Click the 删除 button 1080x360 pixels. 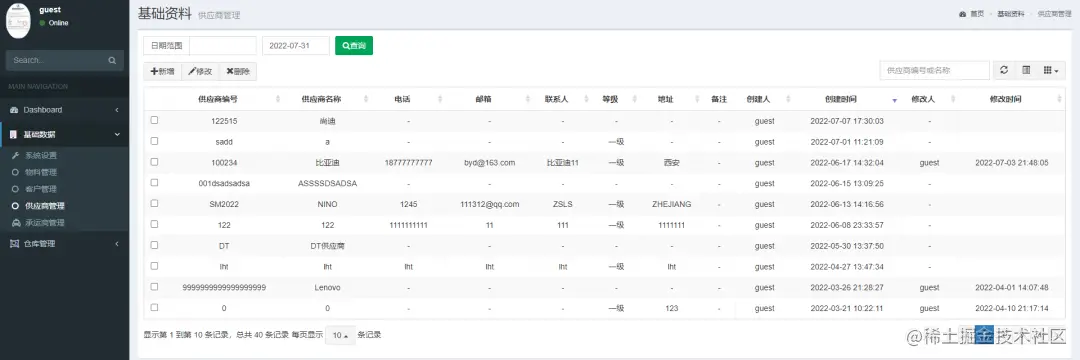tap(238, 71)
